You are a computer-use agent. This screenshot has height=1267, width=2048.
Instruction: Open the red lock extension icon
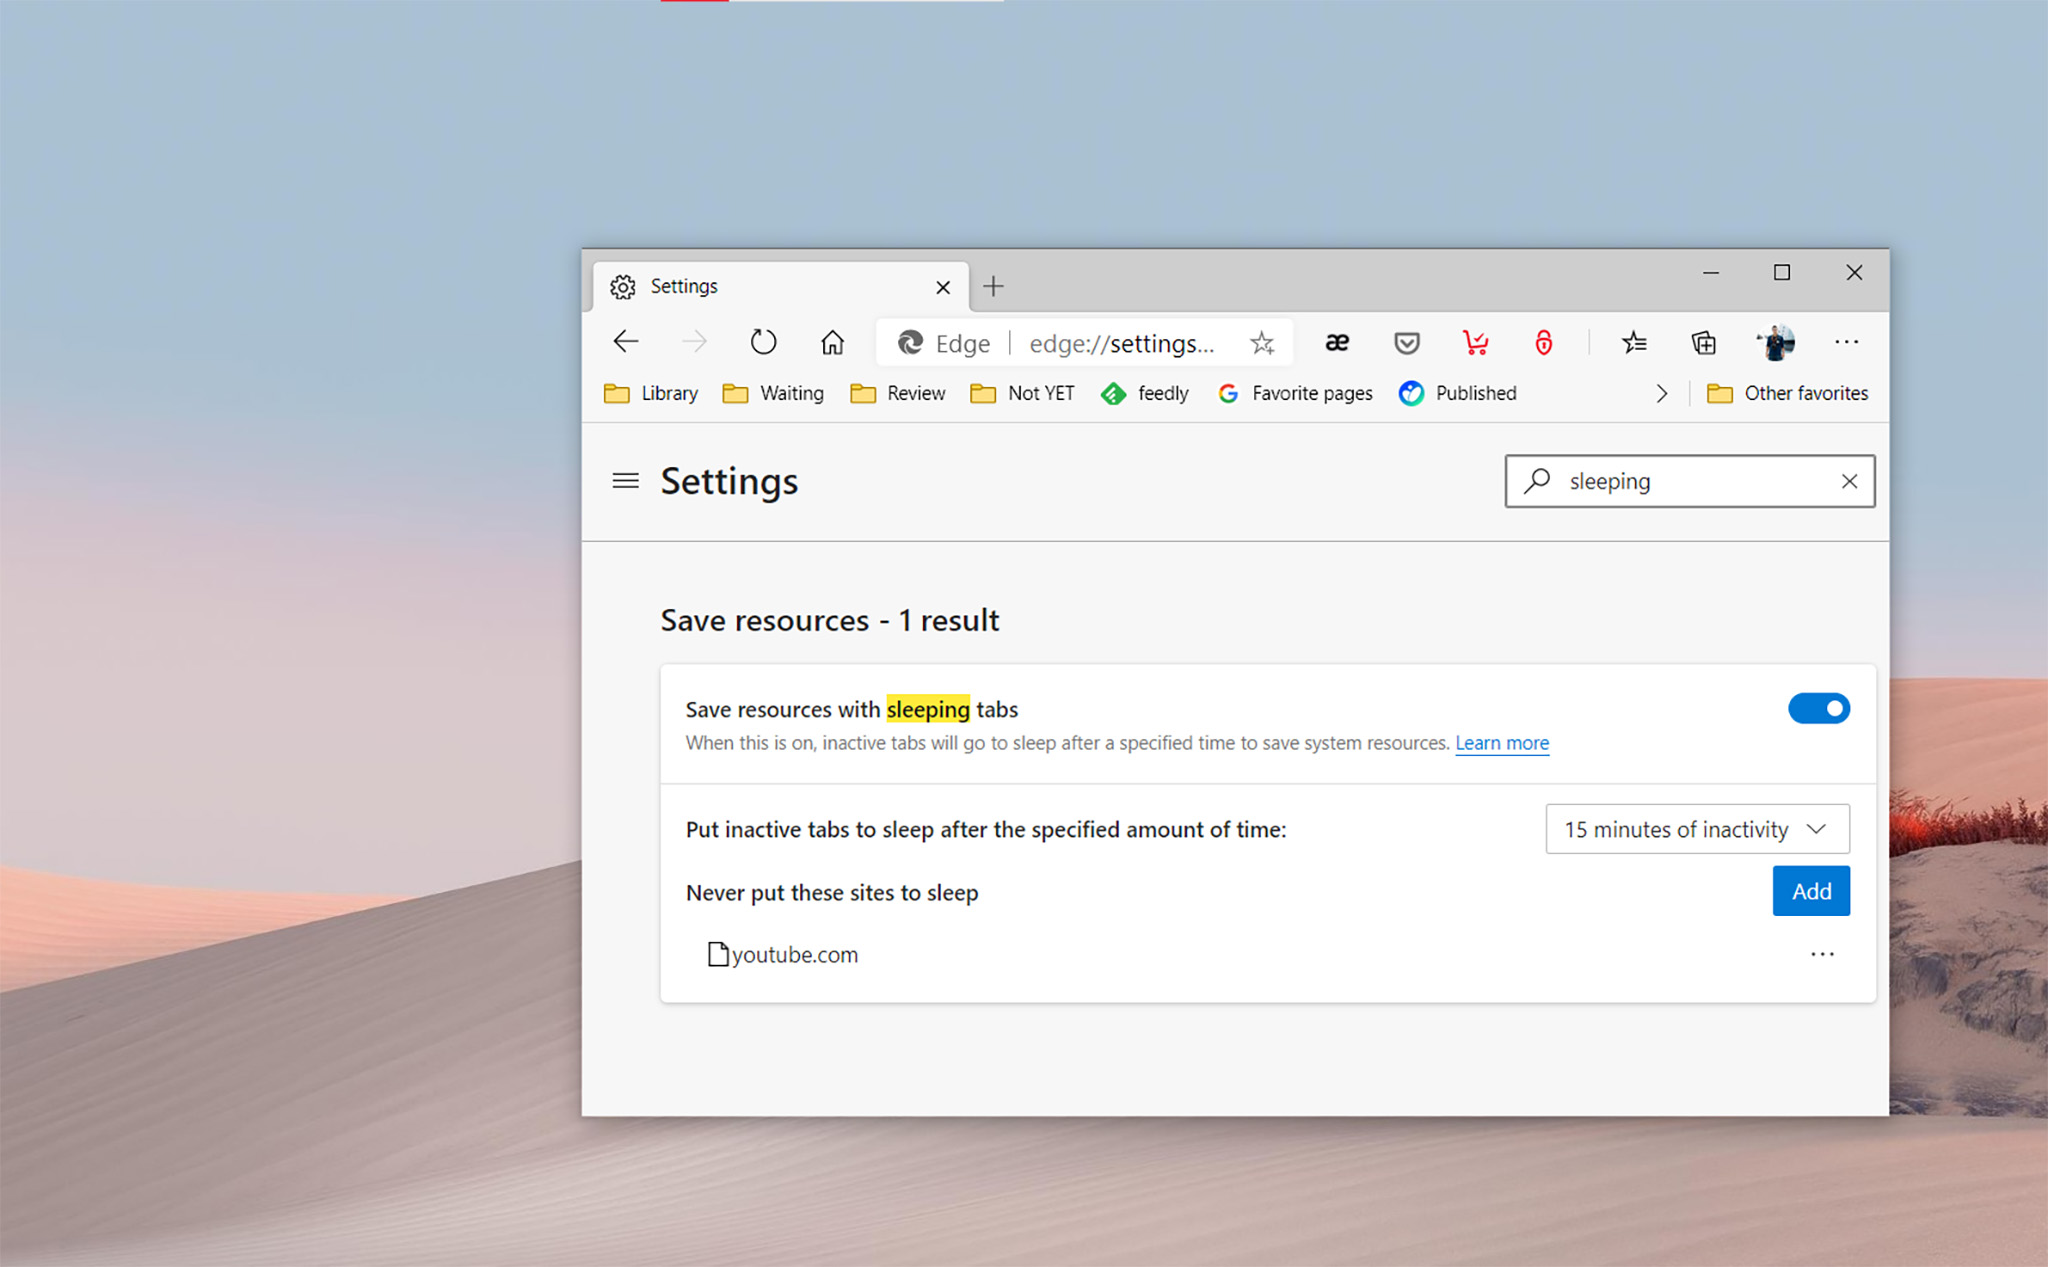(x=1543, y=343)
